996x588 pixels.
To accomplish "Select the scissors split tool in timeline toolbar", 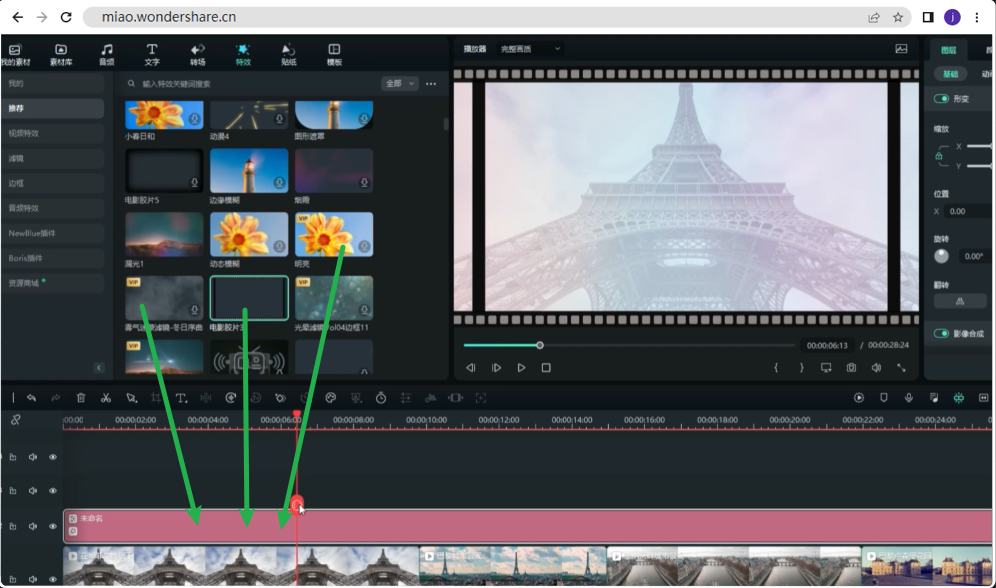I will (106, 398).
